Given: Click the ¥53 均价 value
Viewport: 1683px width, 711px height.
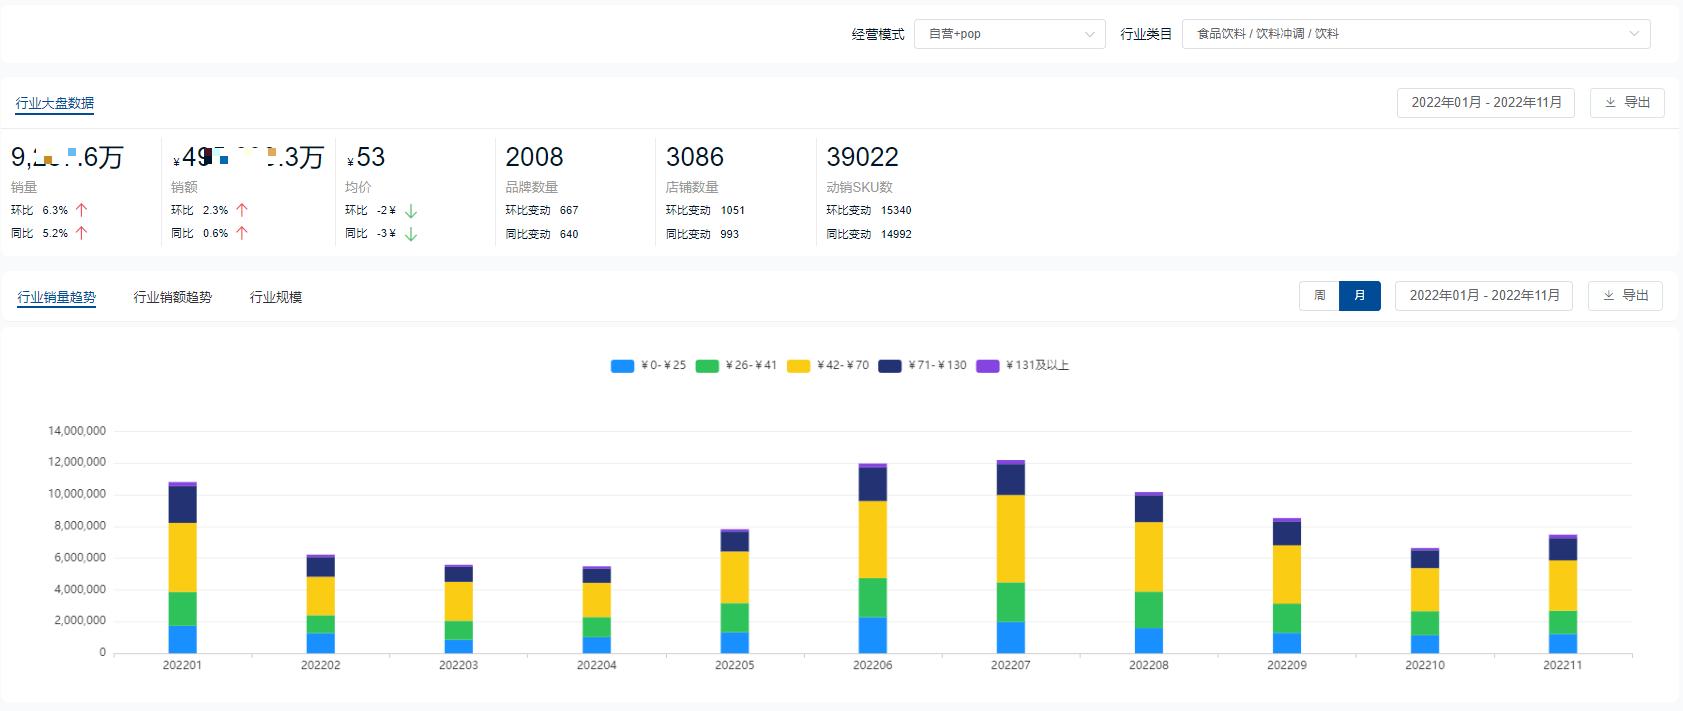Looking at the screenshot, I should 366,157.
